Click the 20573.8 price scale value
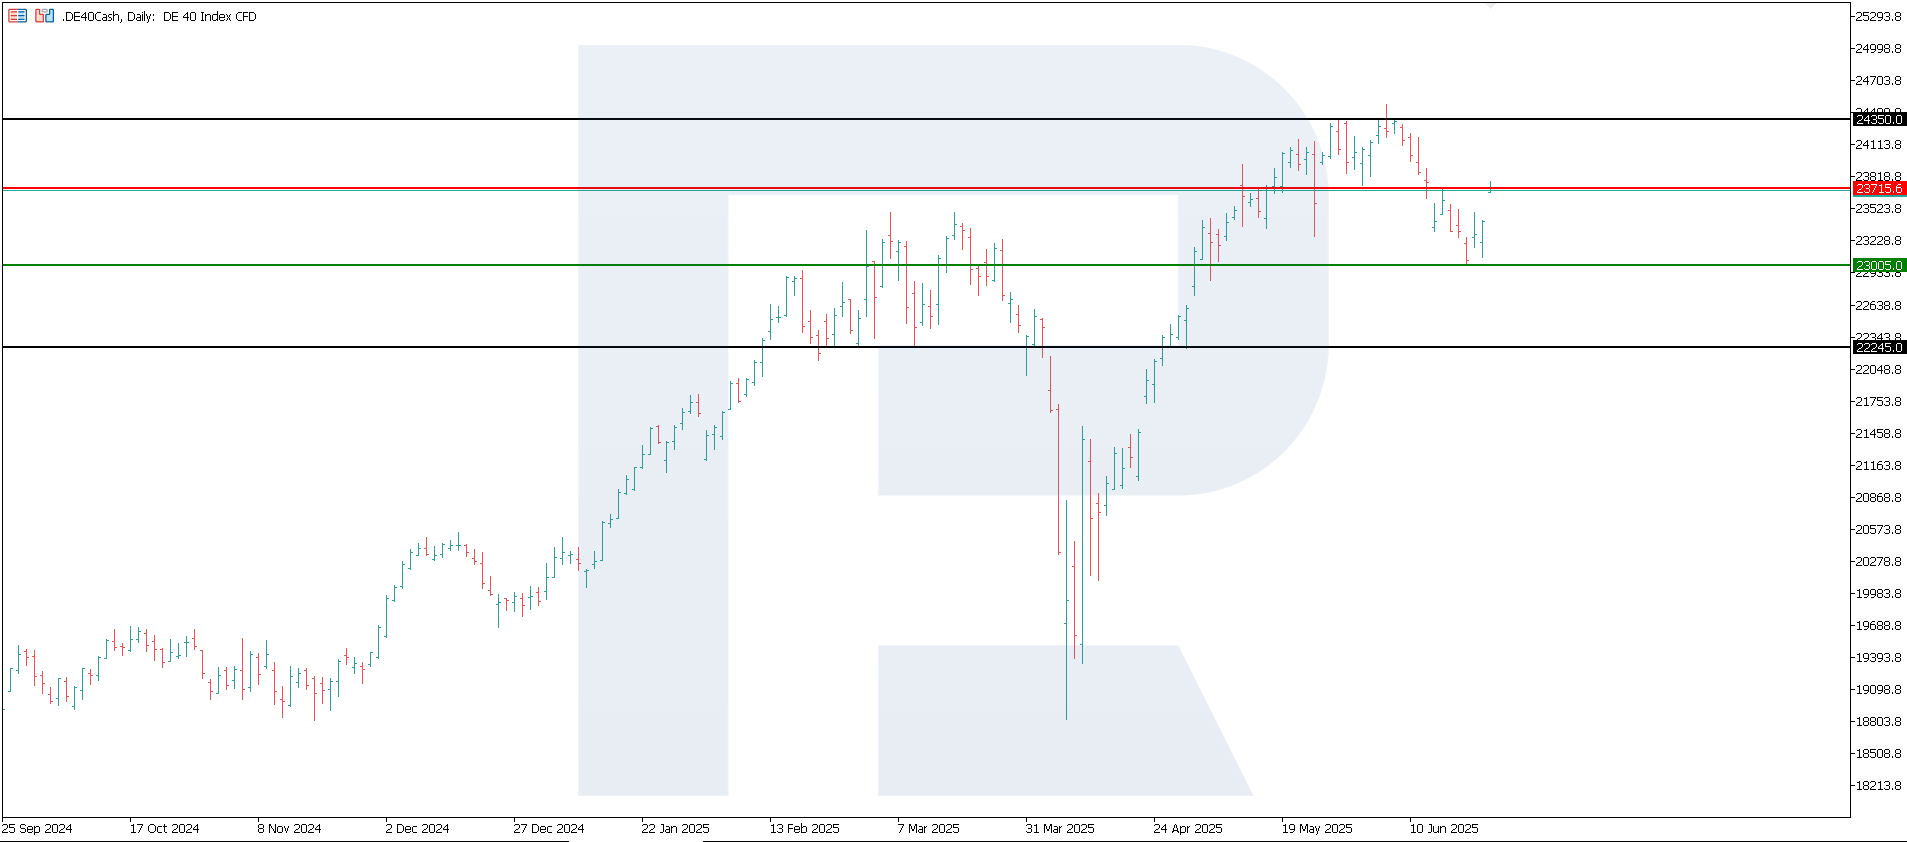This screenshot has width=1907, height=842. click(1878, 529)
